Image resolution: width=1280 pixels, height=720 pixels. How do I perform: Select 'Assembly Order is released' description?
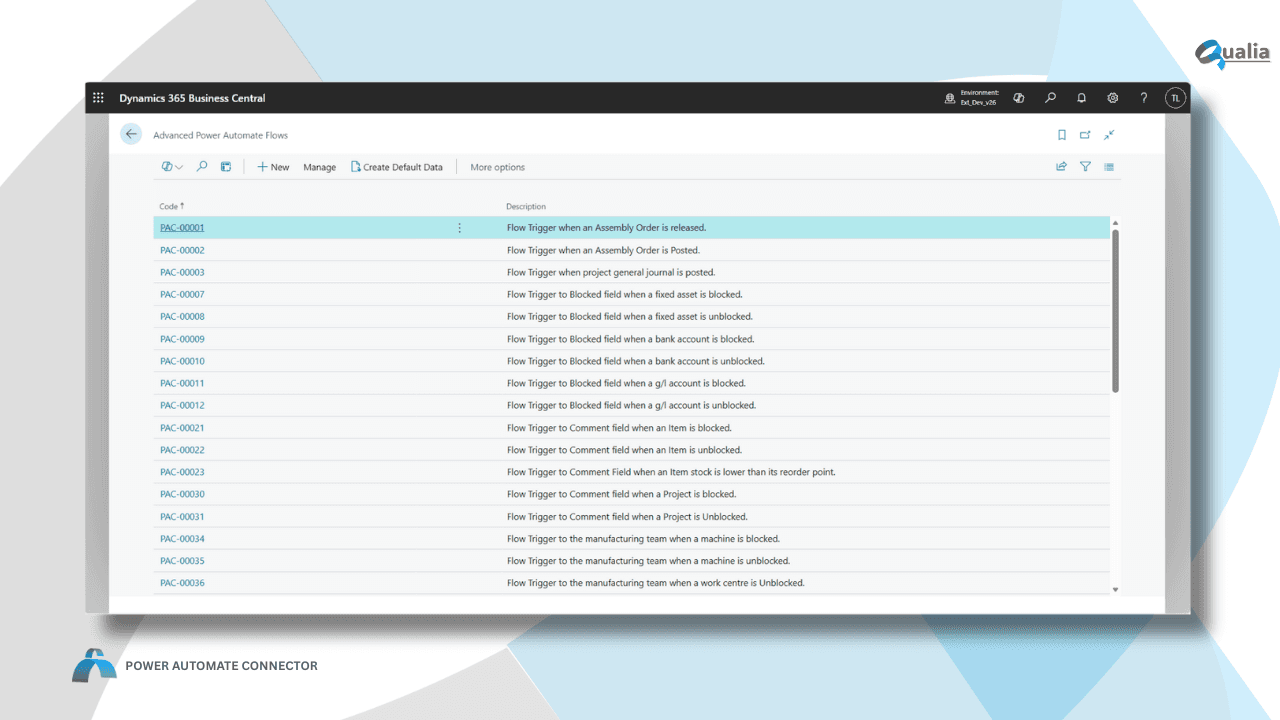[606, 228]
